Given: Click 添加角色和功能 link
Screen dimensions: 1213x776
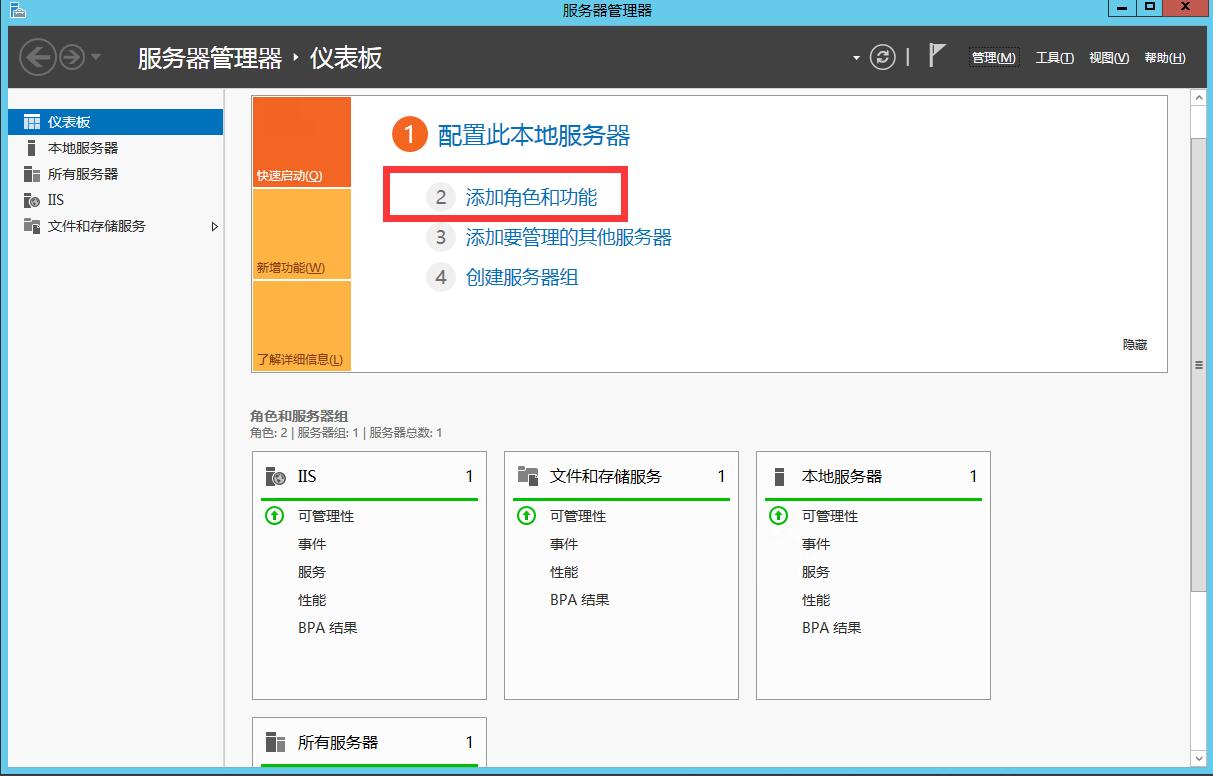Looking at the screenshot, I should click(x=531, y=197).
